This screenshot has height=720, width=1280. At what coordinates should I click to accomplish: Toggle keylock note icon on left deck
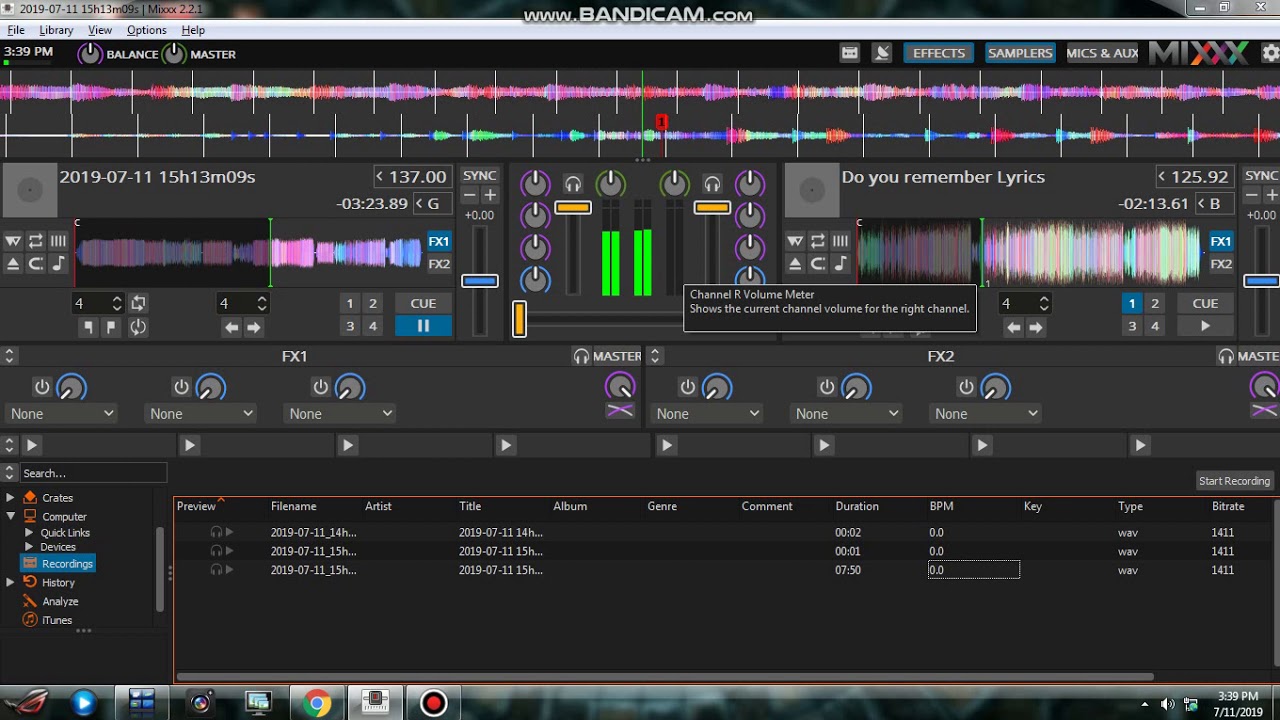59,264
